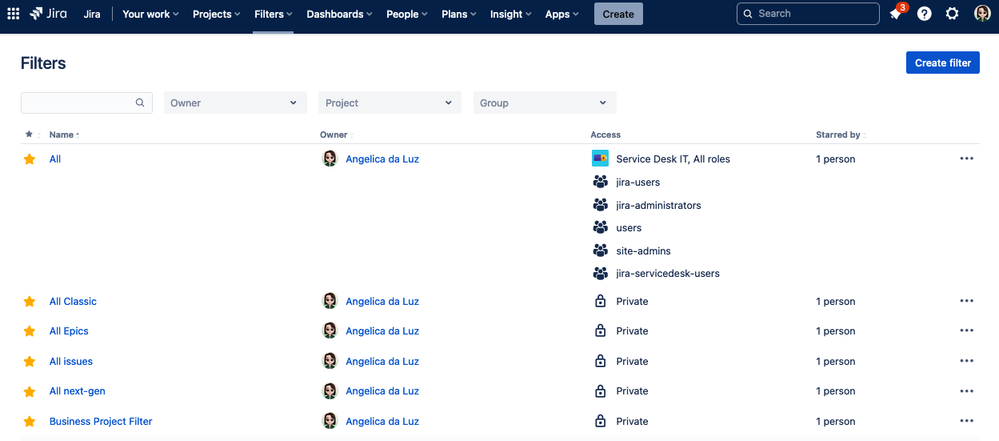The width and height of the screenshot is (999, 441).
Task: Open the app switcher grid icon
Action: [x=13, y=13]
